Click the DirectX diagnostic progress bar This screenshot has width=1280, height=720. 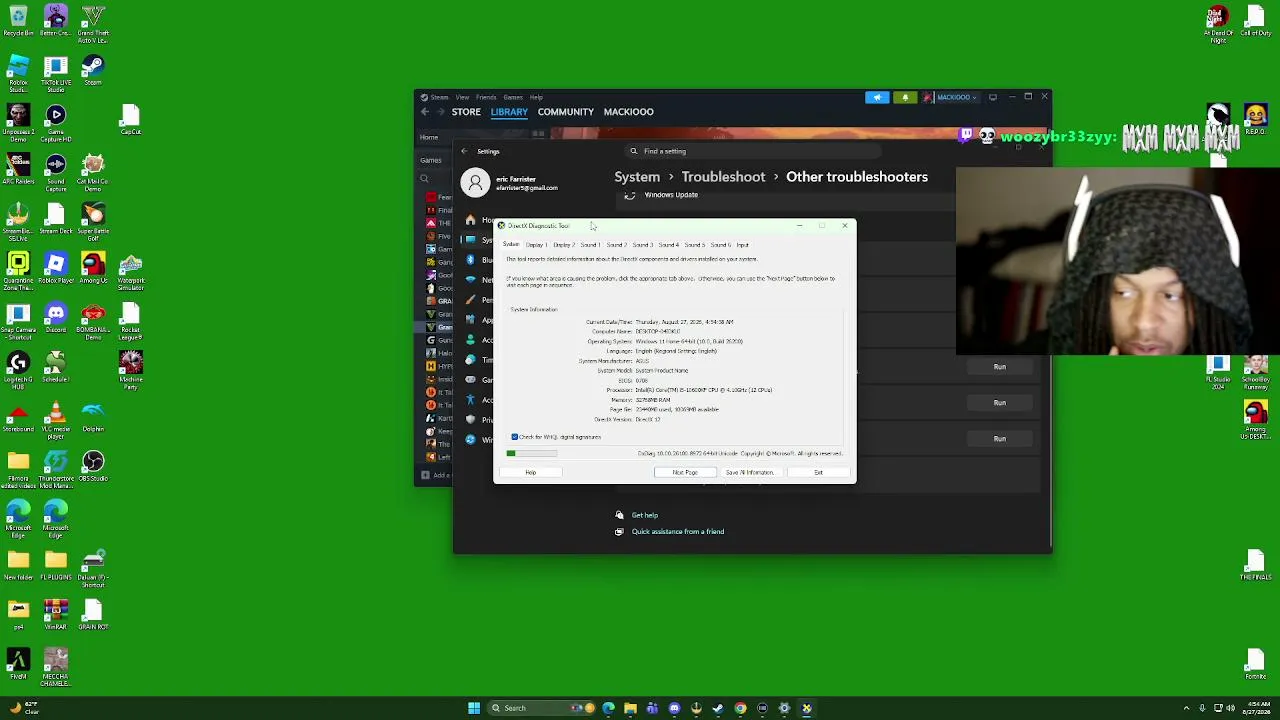[531, 454]
